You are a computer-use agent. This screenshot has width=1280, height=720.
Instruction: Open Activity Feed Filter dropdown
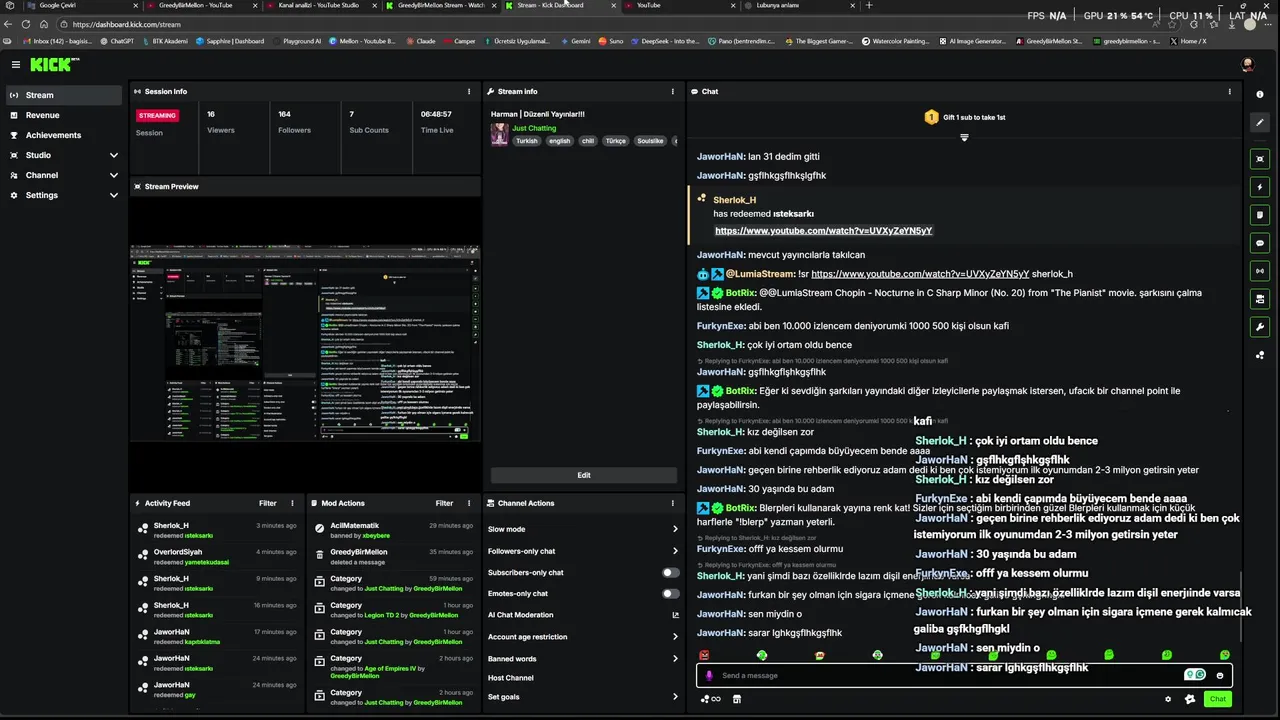click(268, 503)
